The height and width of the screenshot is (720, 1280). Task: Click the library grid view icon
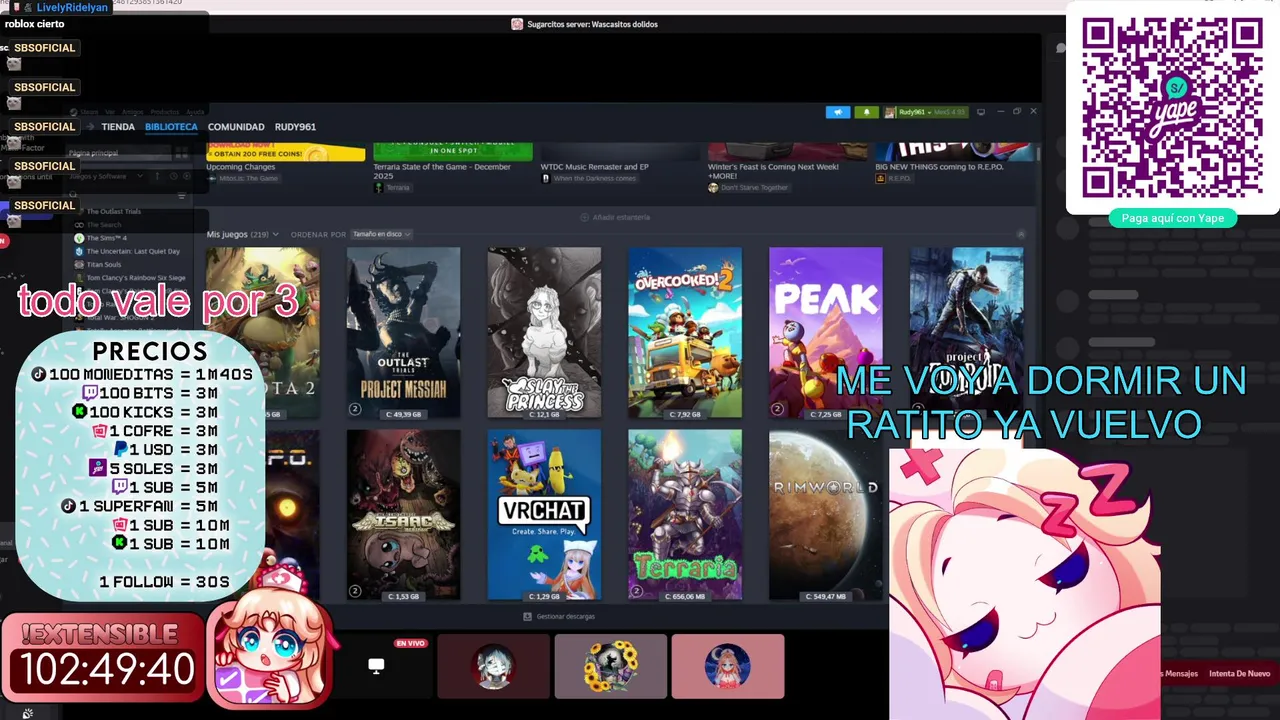coord(180,153)
